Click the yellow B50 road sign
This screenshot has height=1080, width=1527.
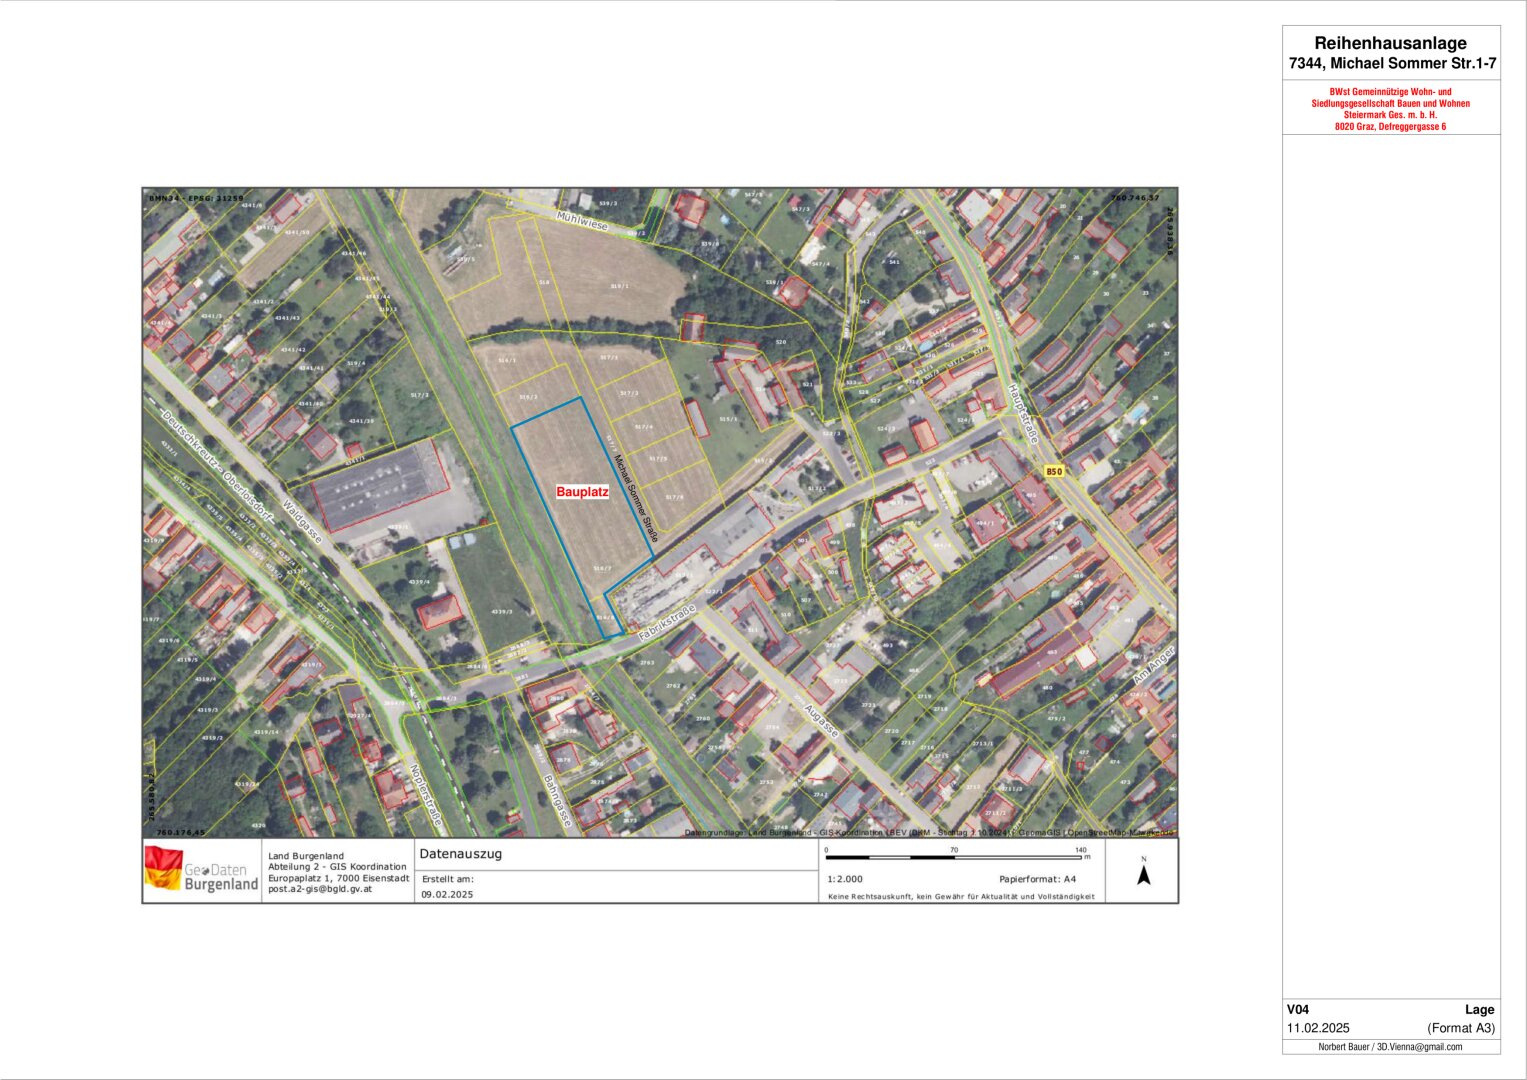pos(1053,471)
